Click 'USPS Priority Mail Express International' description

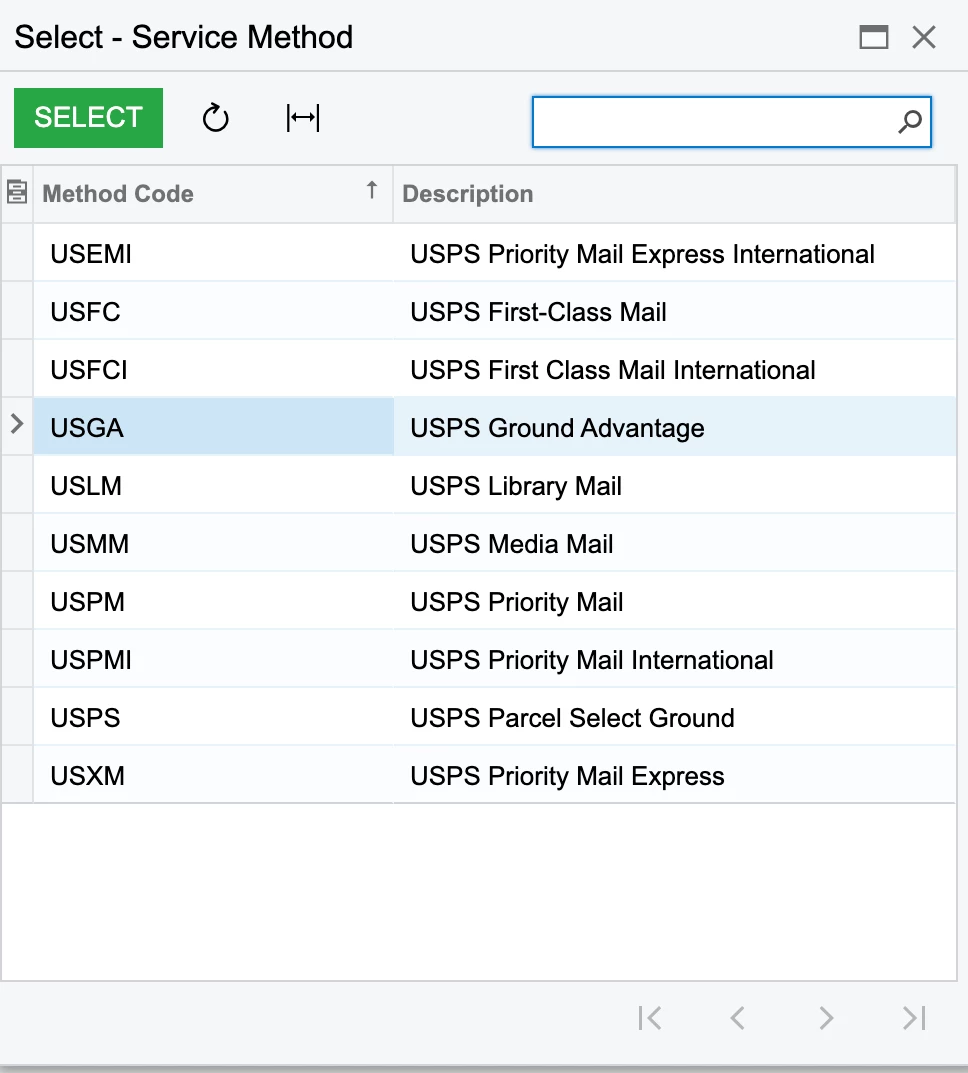(642, 254)
